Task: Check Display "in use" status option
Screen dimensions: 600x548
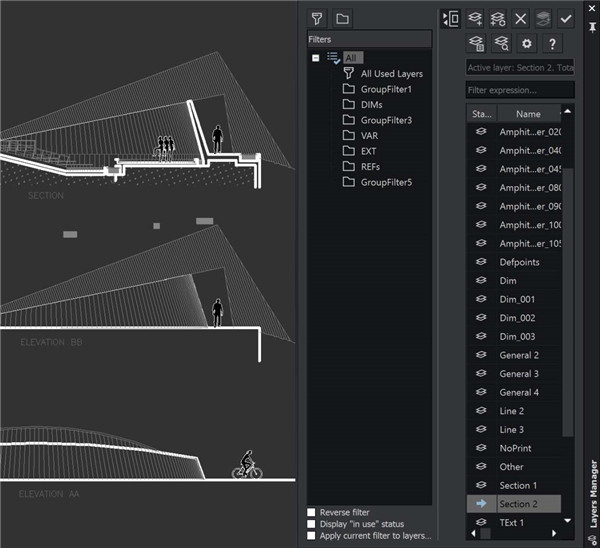Action: (312, 524)
